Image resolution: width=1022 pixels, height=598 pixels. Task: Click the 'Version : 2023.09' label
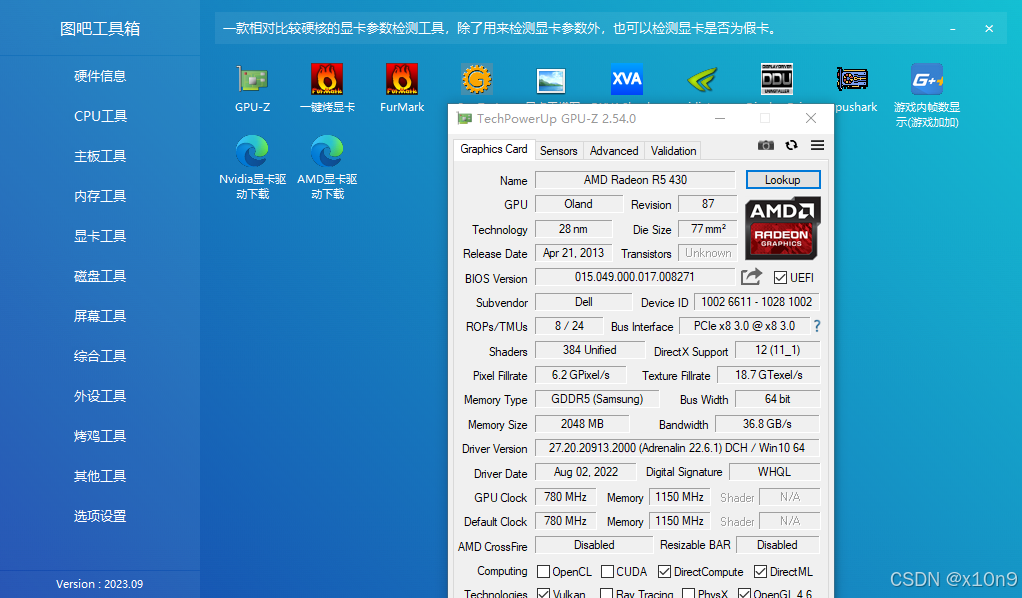tap(100, 584)
